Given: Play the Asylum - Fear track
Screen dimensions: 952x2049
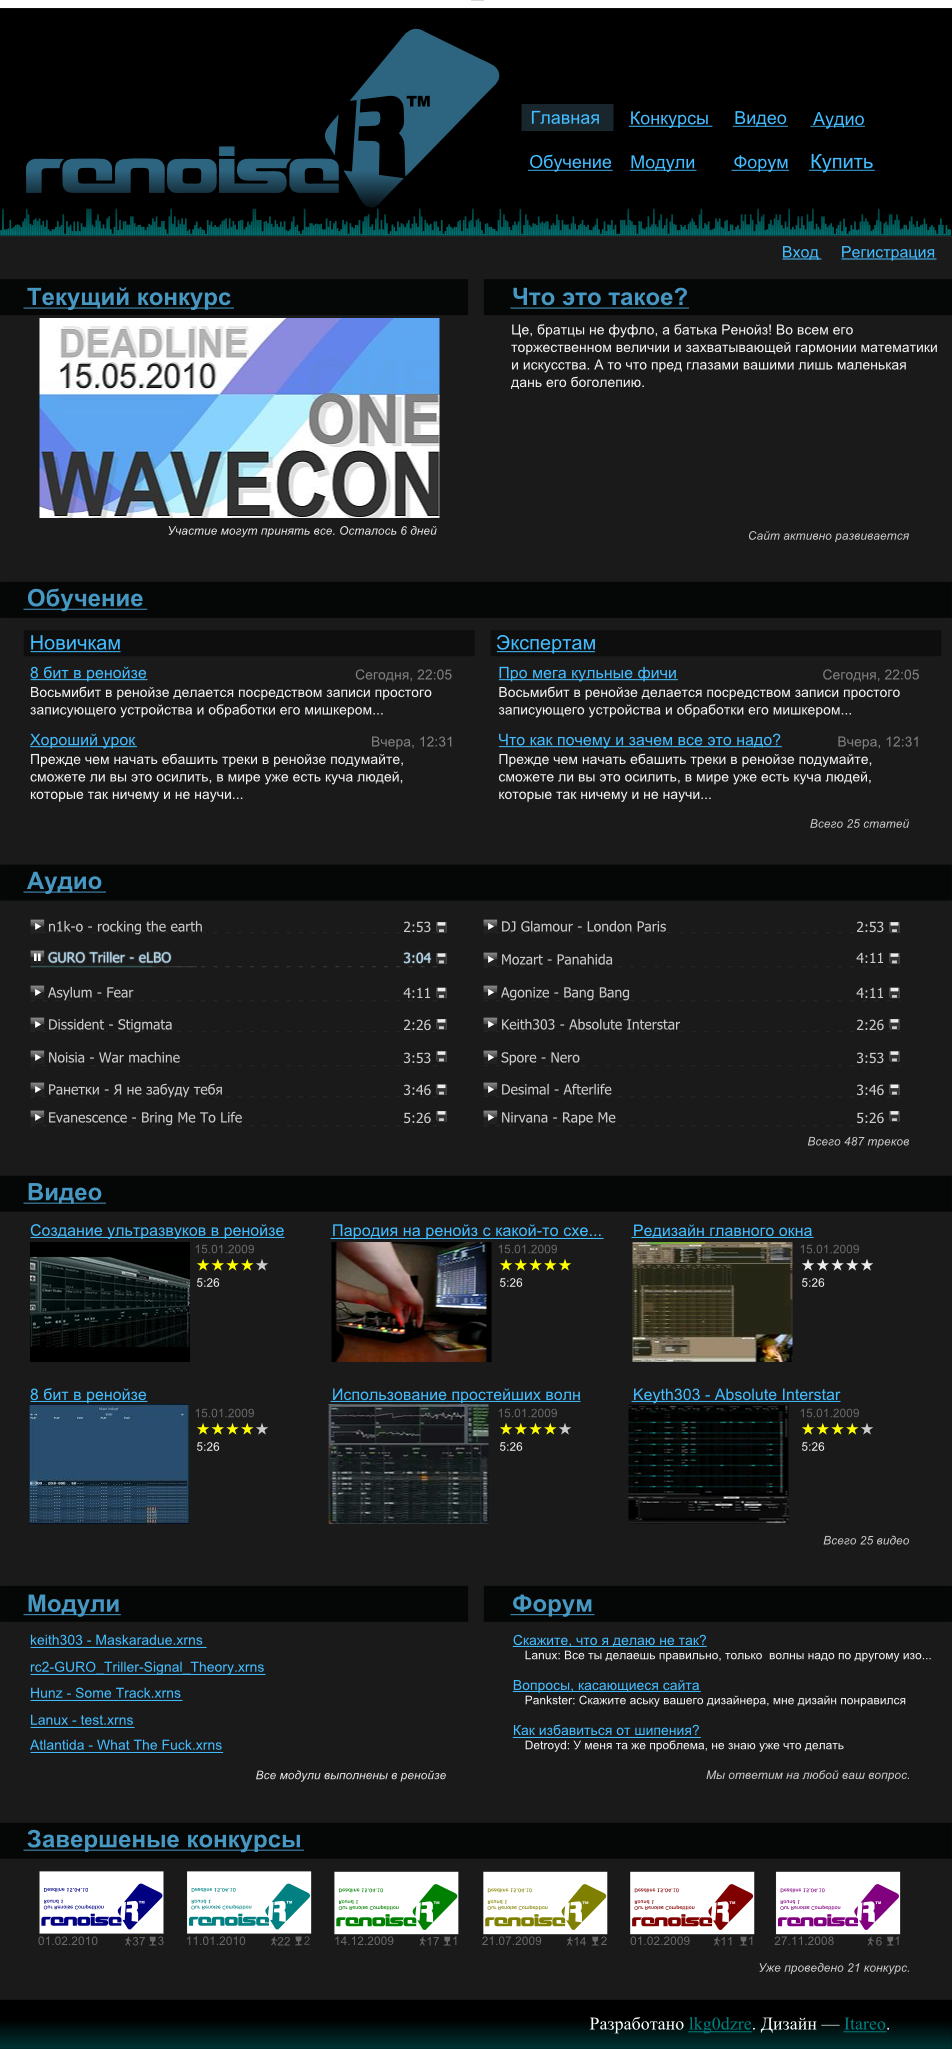Looking at the screenshot, I should (x=37, y=992).
